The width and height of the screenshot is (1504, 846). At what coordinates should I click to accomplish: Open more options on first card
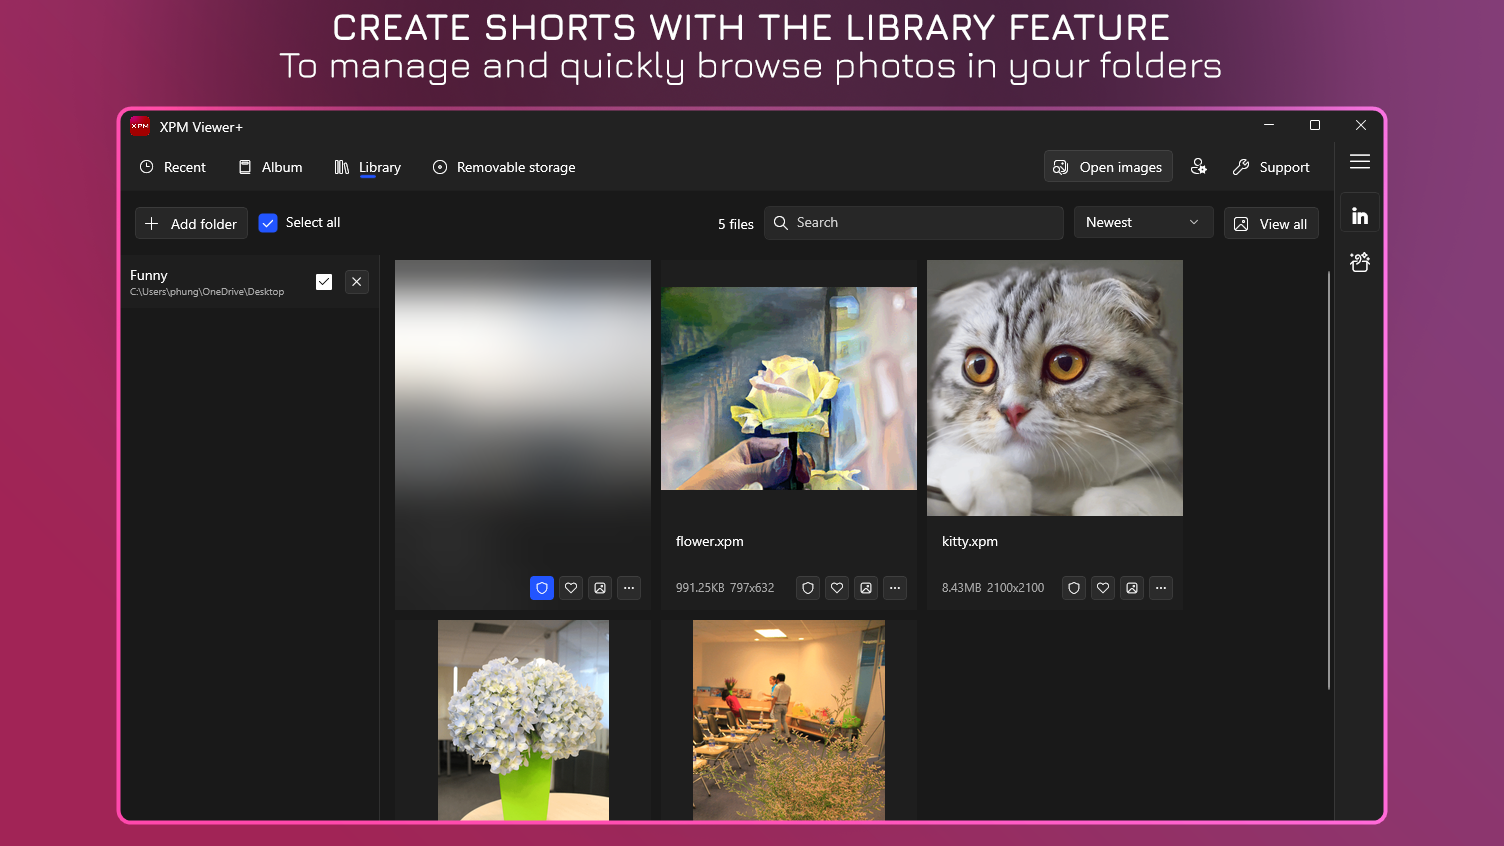629,588
